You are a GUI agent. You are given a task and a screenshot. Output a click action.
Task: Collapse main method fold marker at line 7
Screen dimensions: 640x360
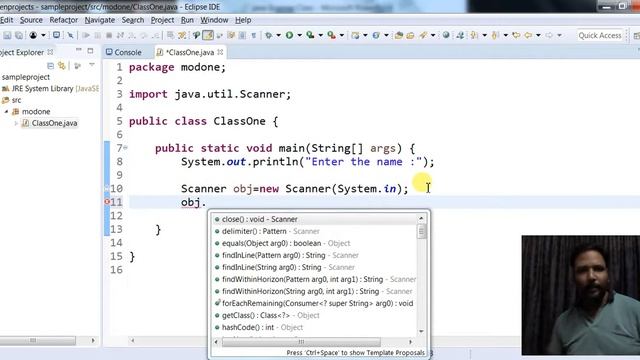[126, 148]
